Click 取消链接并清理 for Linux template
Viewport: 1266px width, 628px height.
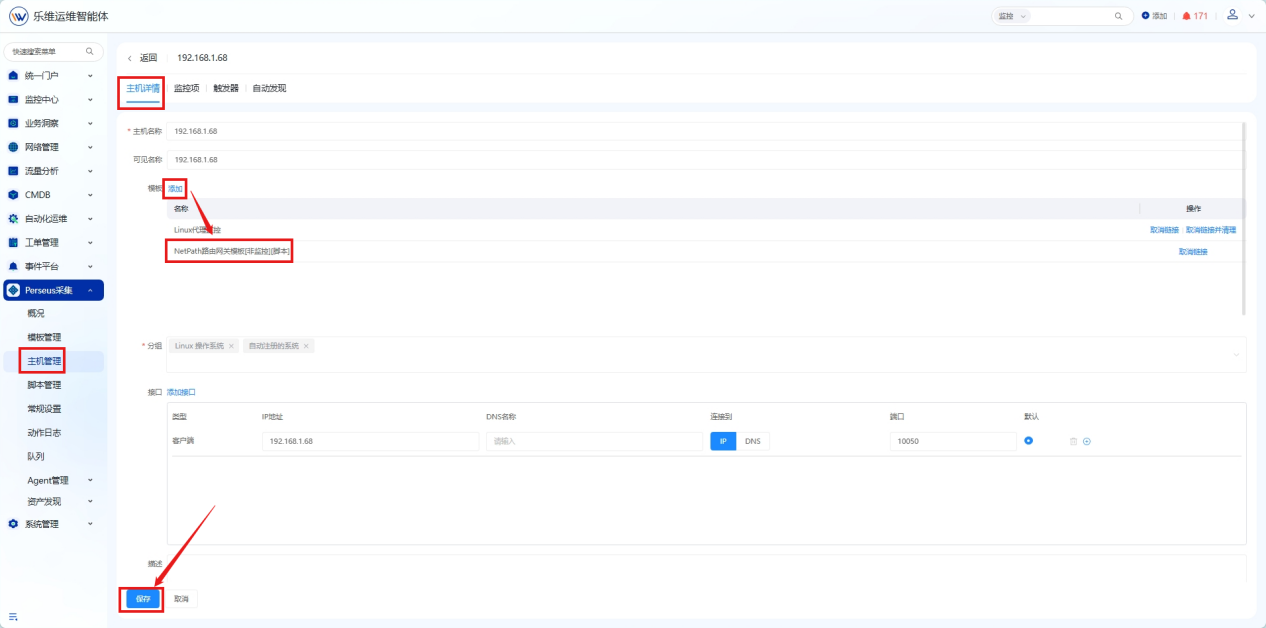(x=1211, y=230)
